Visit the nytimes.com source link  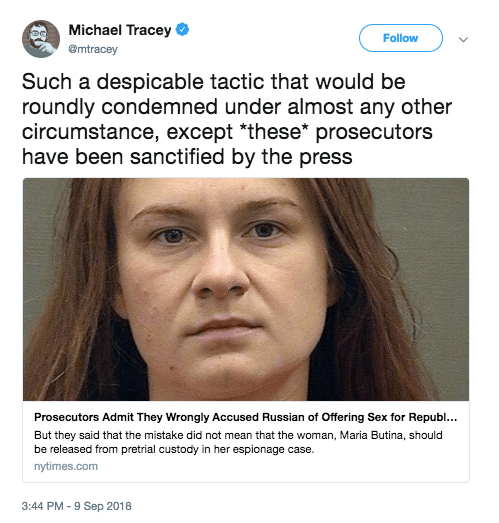point(66,466)
